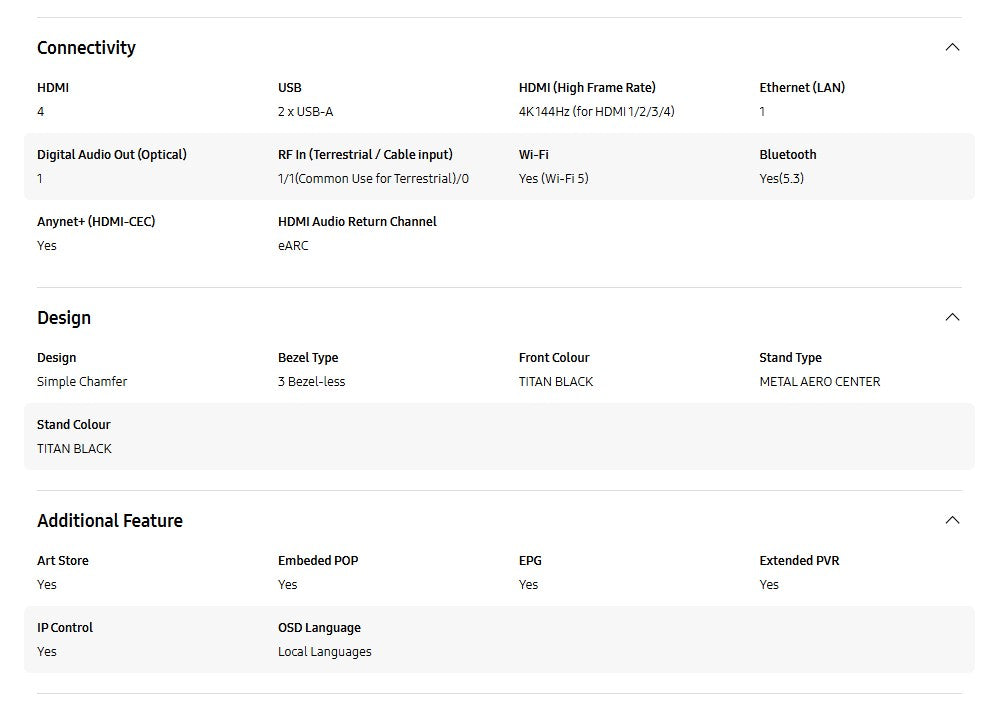Click the Anynet+ (HDMI-CEC) label
Screen dimensions: 992x704
[x=96, y=222]
